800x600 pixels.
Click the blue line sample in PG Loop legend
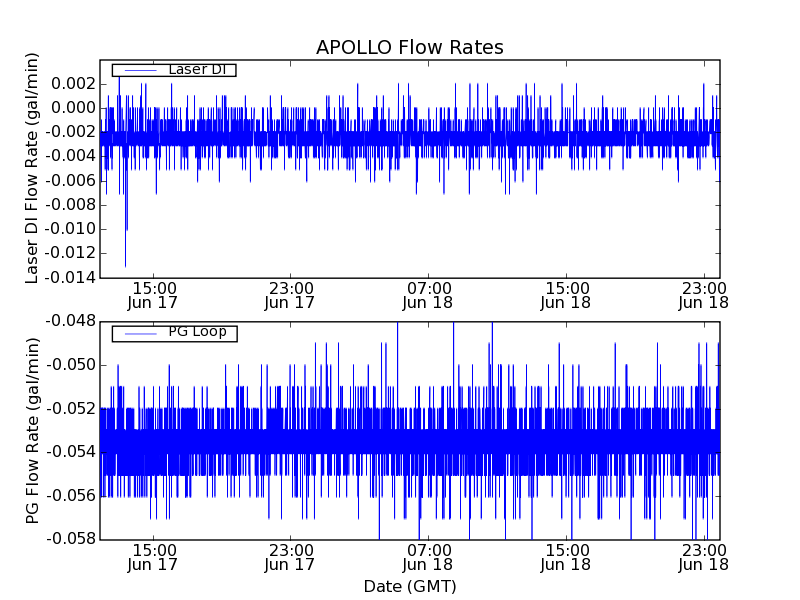[141, 334]
